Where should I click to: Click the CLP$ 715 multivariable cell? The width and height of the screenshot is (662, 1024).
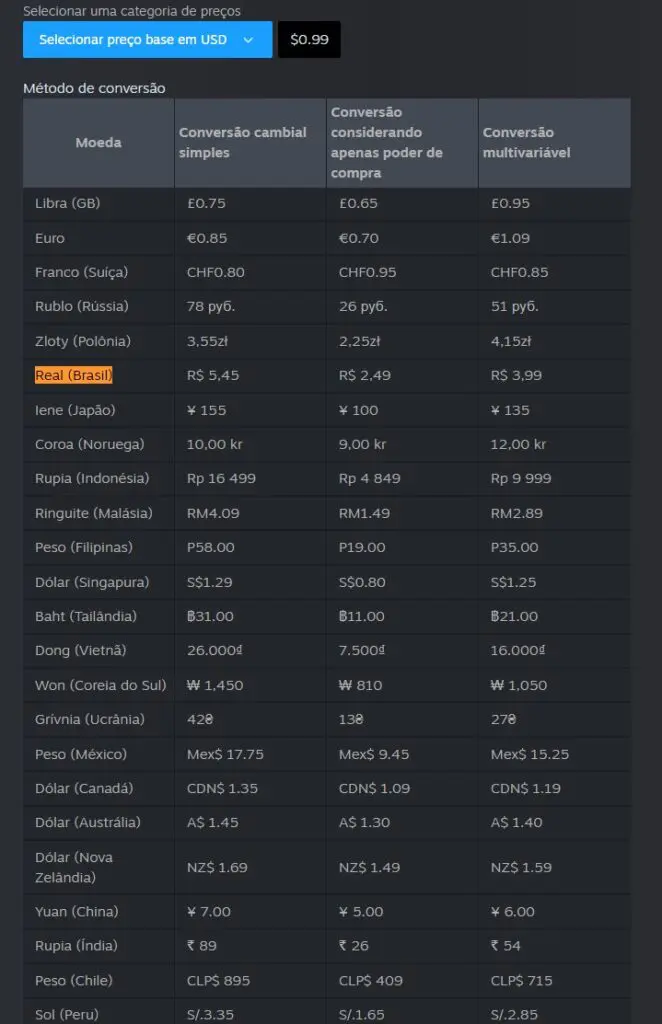pyautogui.click(x=521, y=981)
